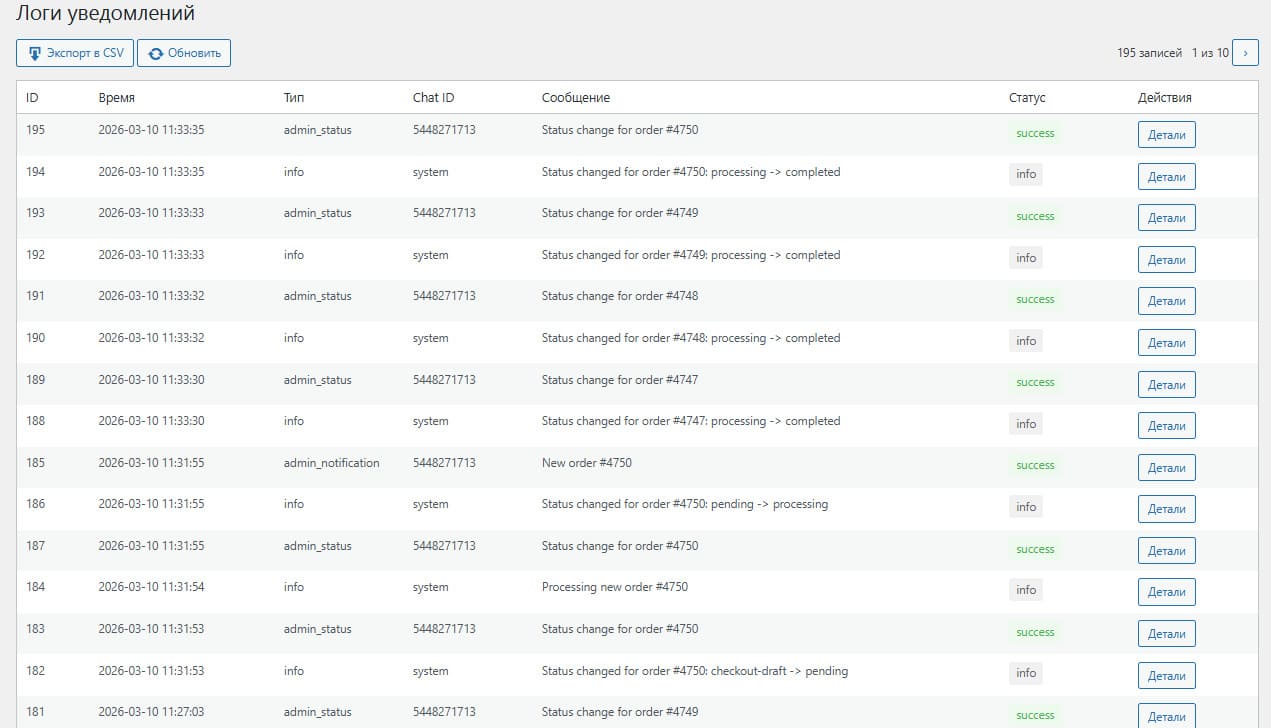Click the Статус column header
The width and height of the screenshot is (1271, 728).
point(1027,98)
